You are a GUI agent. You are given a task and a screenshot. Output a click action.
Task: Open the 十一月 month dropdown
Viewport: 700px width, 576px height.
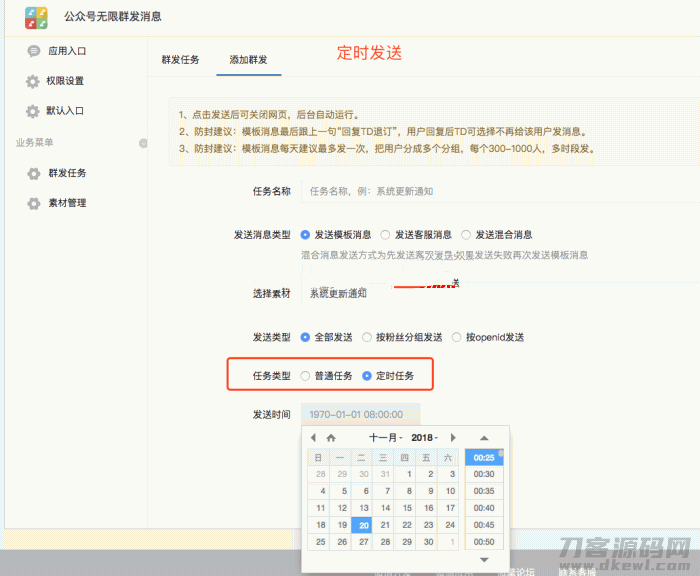pos(385,438)
